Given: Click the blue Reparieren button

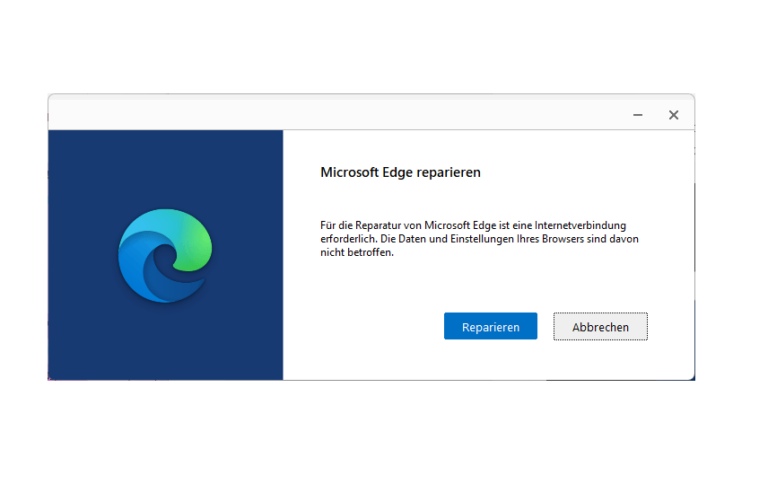Looking at the screenshot, I should [x=490, y=326].
